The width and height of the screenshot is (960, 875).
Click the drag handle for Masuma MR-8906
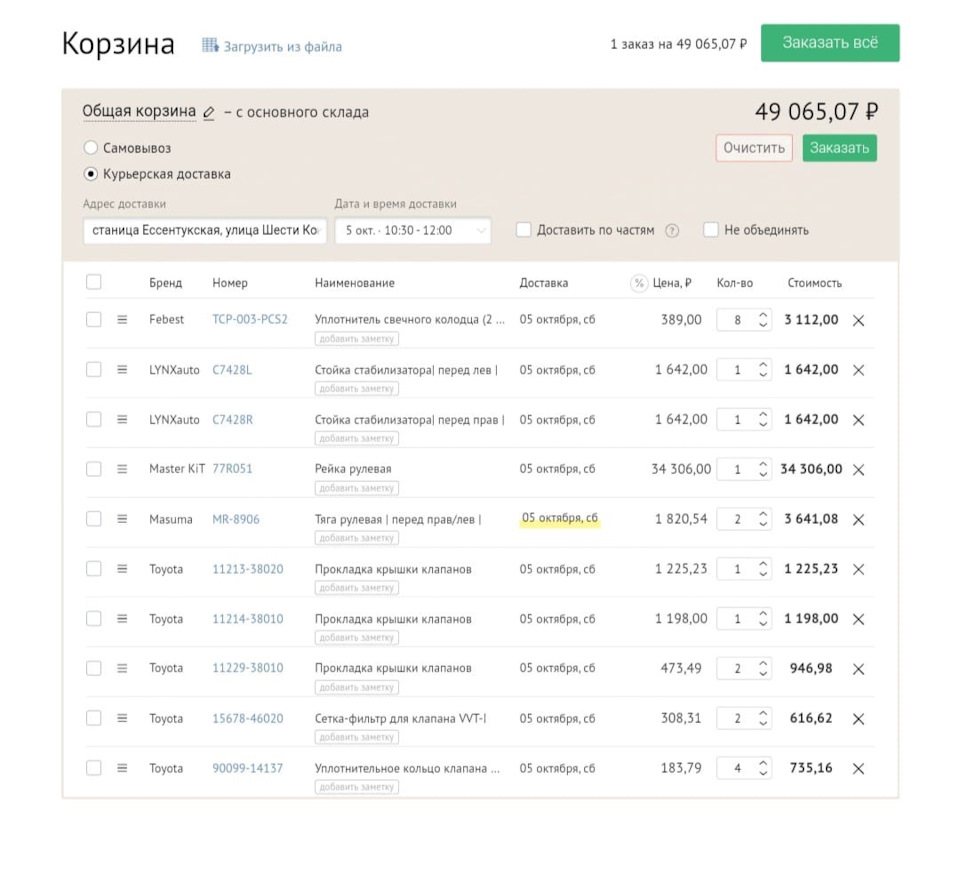point(122,519)
